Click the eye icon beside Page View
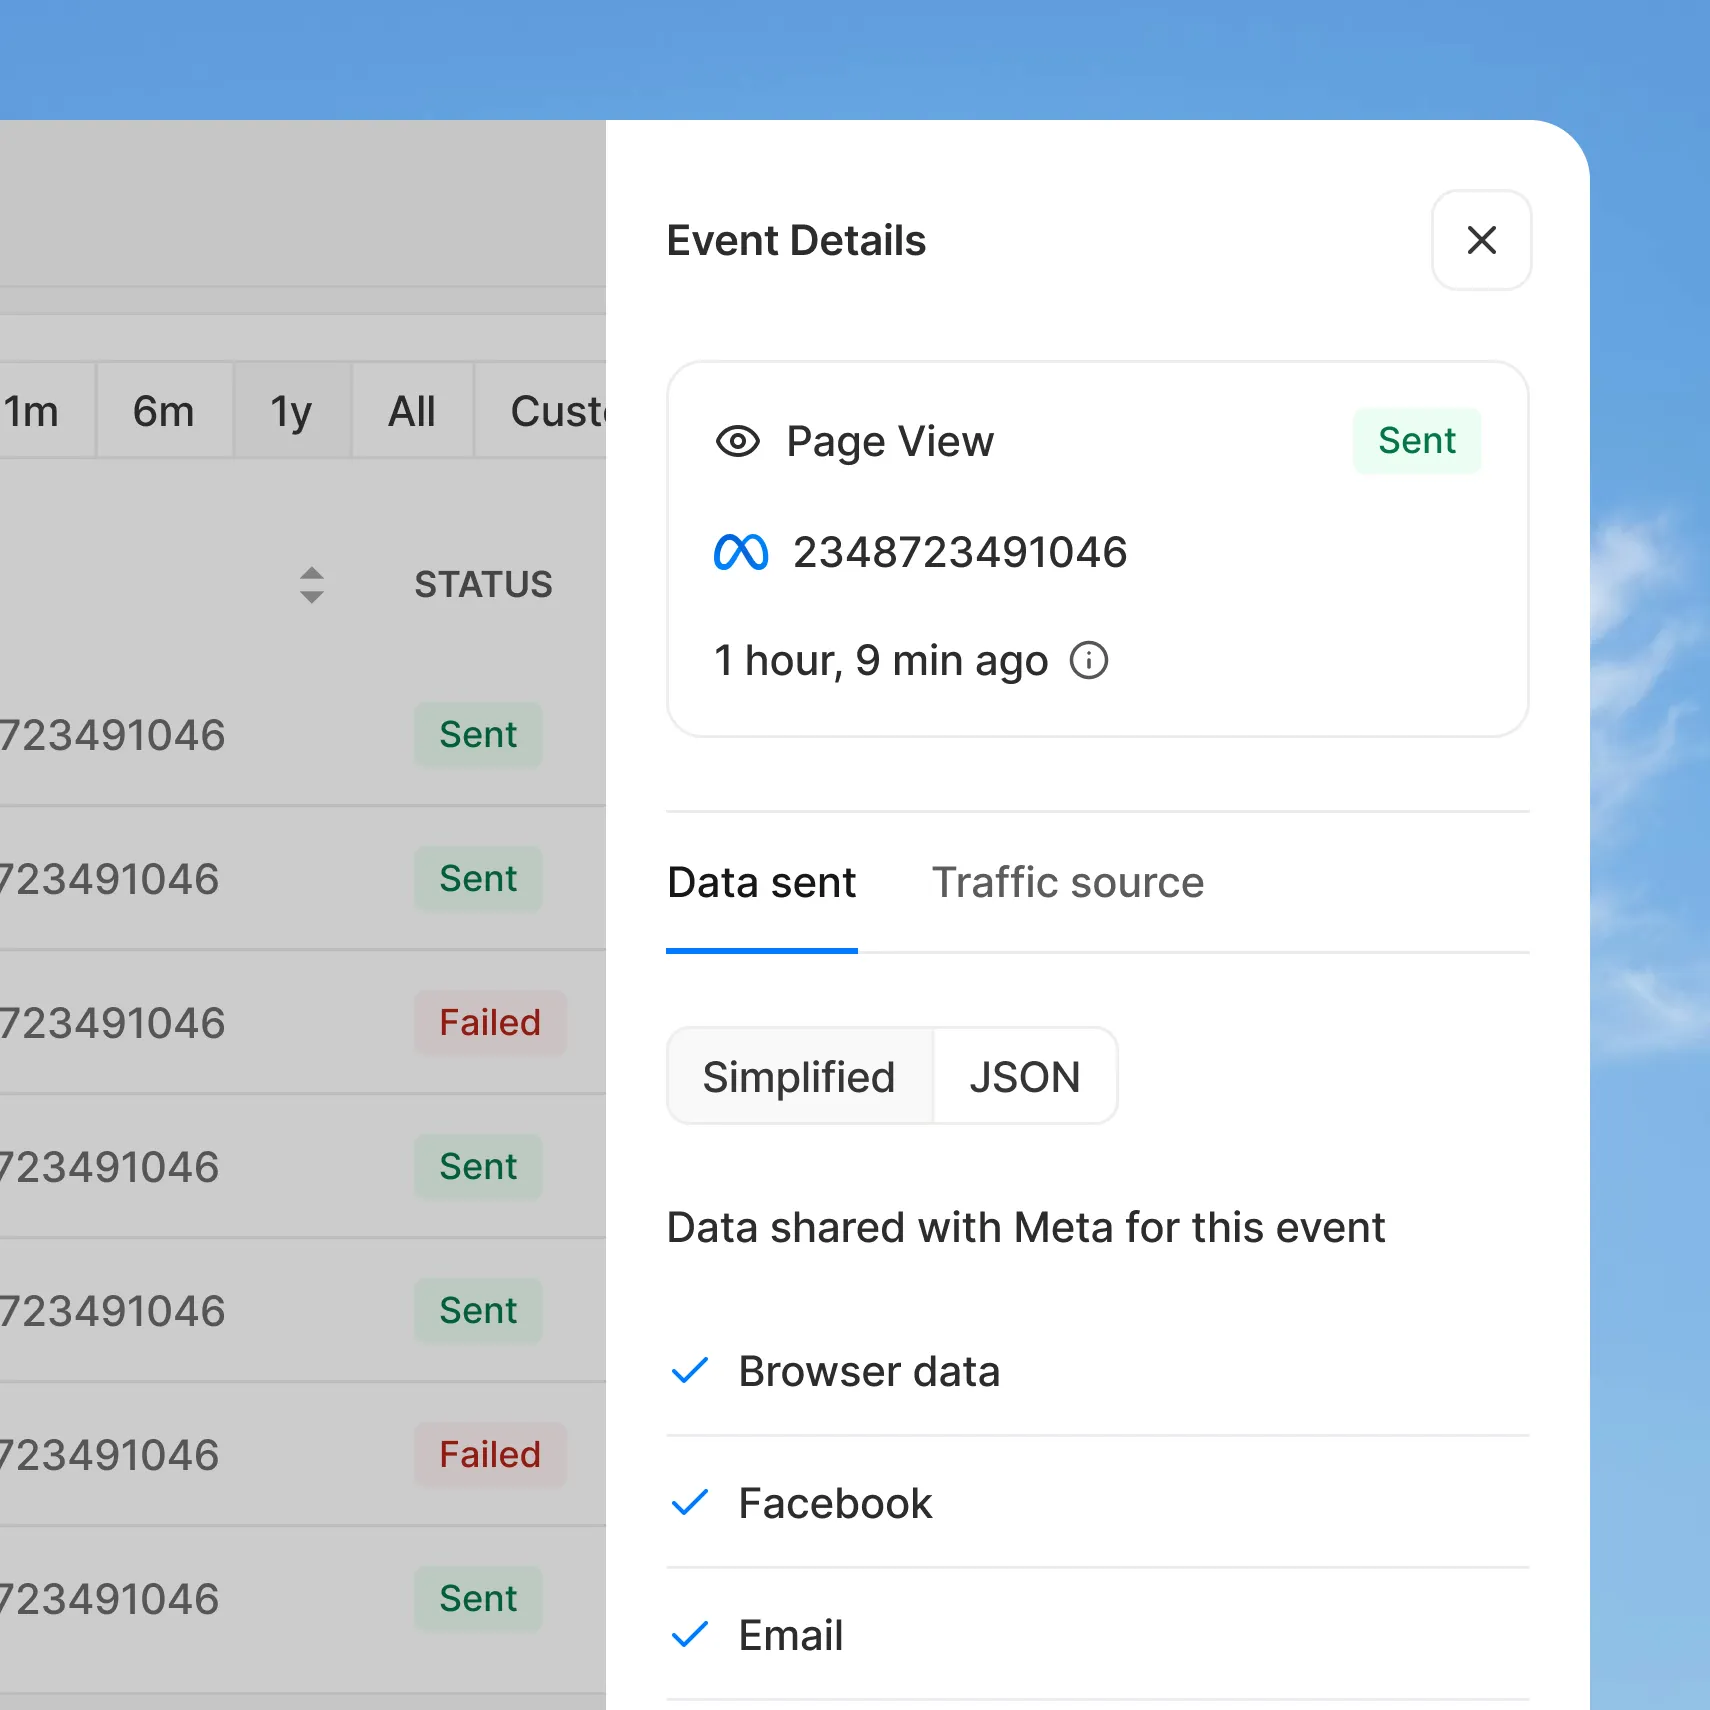1710x1710 pixels. point(738,441)
